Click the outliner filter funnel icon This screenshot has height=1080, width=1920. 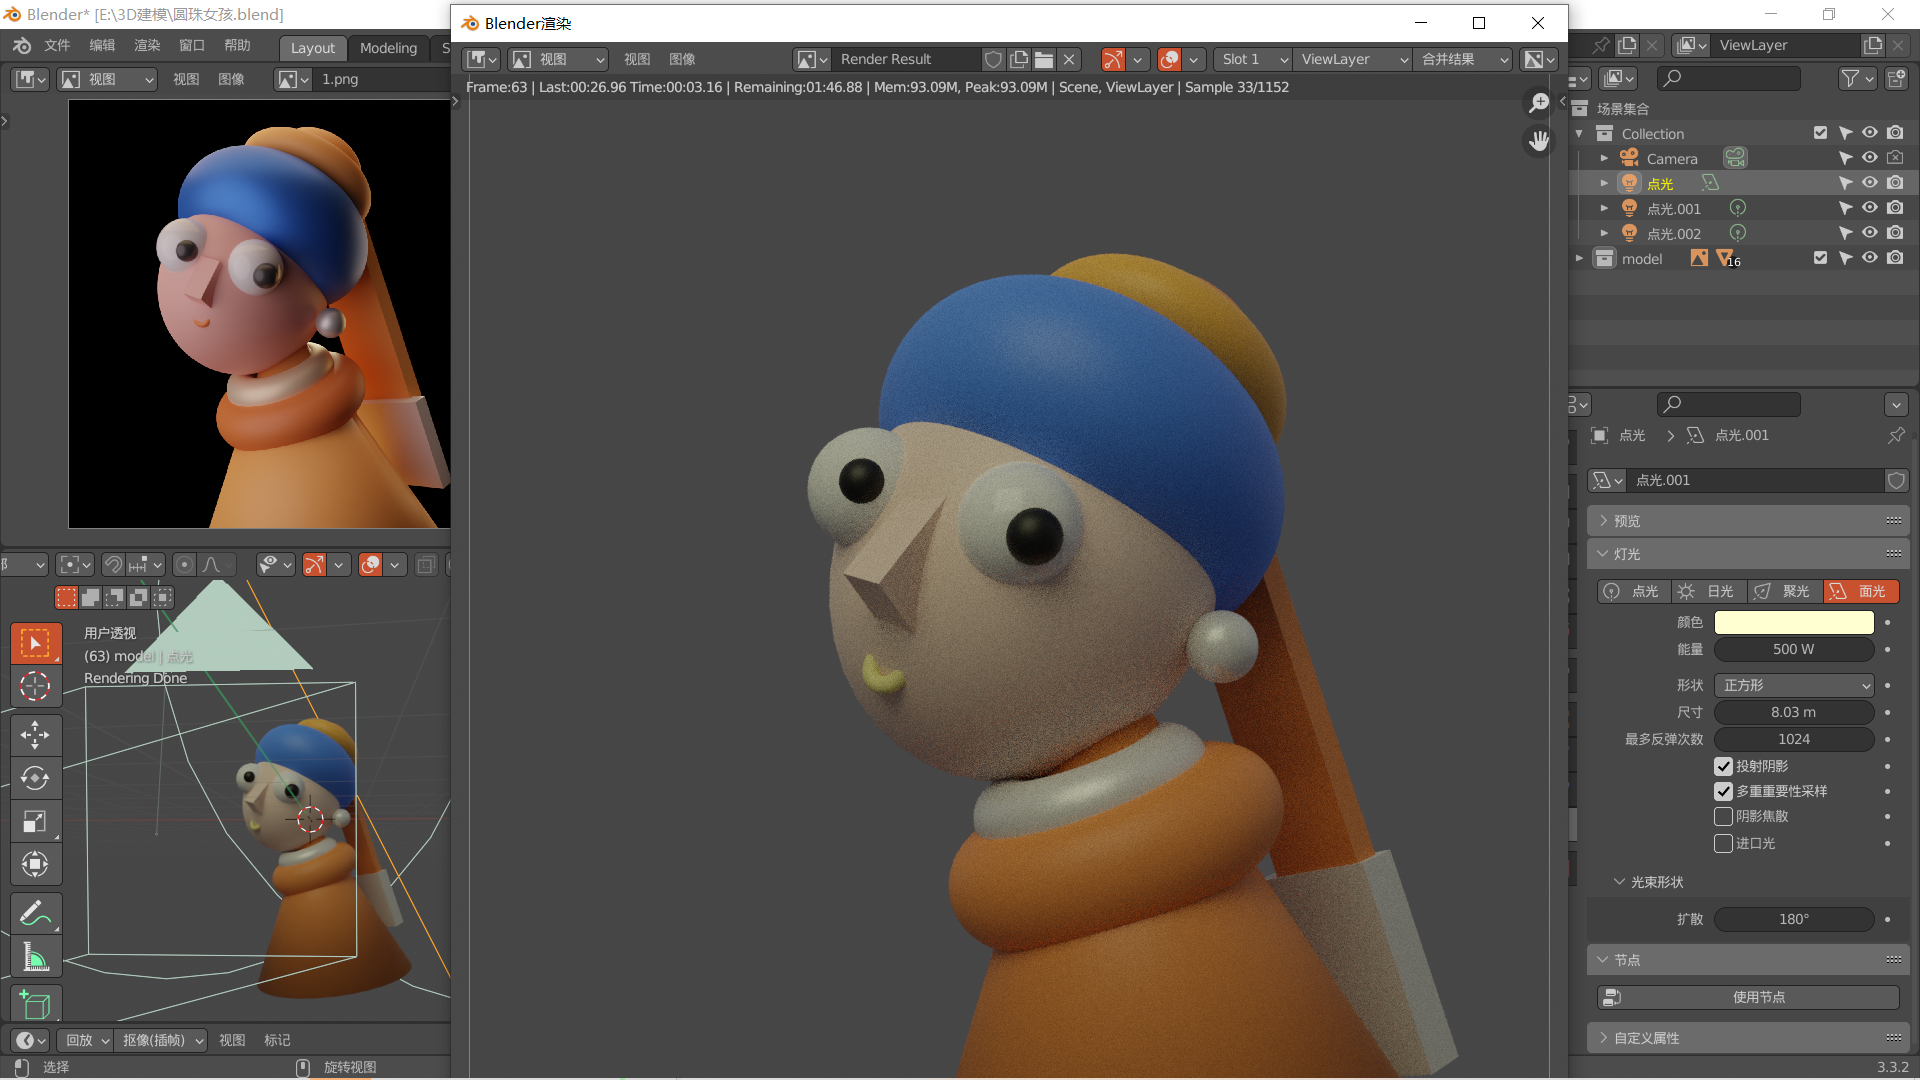pyautogui.click(x=1851, y=78)
